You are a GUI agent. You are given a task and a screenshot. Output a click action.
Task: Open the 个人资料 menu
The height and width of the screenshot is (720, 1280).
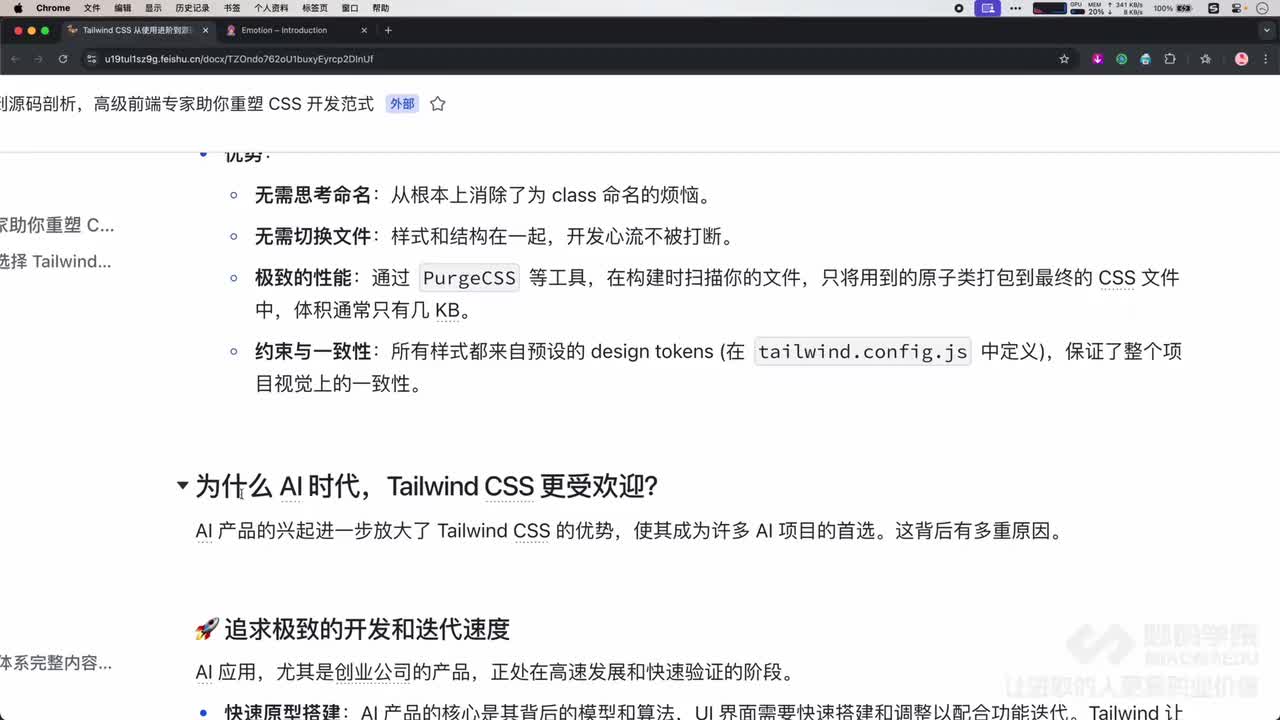[271, 8]
